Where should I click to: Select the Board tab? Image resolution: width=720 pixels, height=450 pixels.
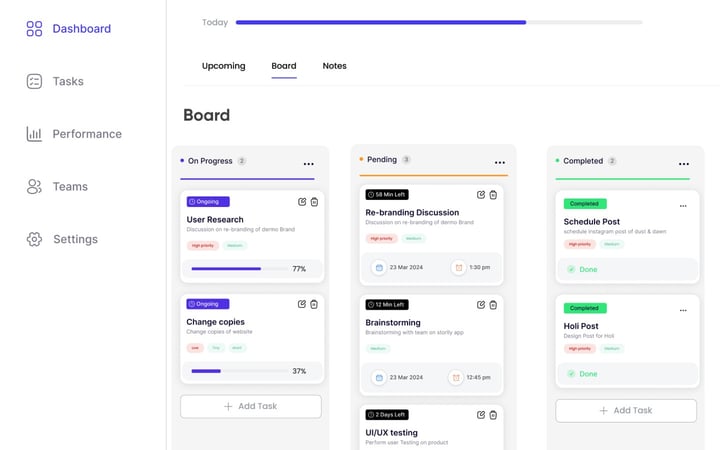[284, 66]
